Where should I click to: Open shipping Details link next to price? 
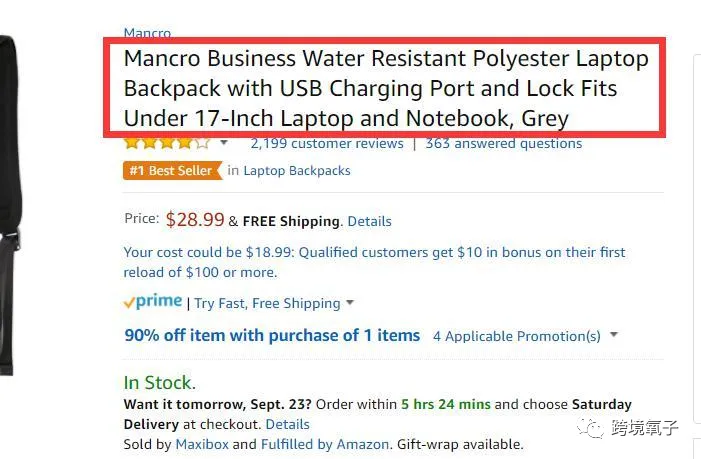369,221
